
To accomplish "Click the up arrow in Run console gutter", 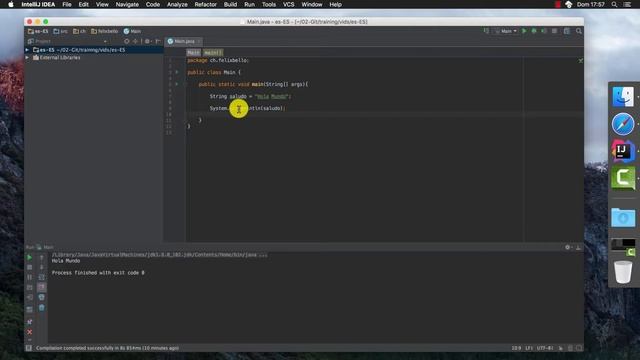I will click(x=42, y=258).
